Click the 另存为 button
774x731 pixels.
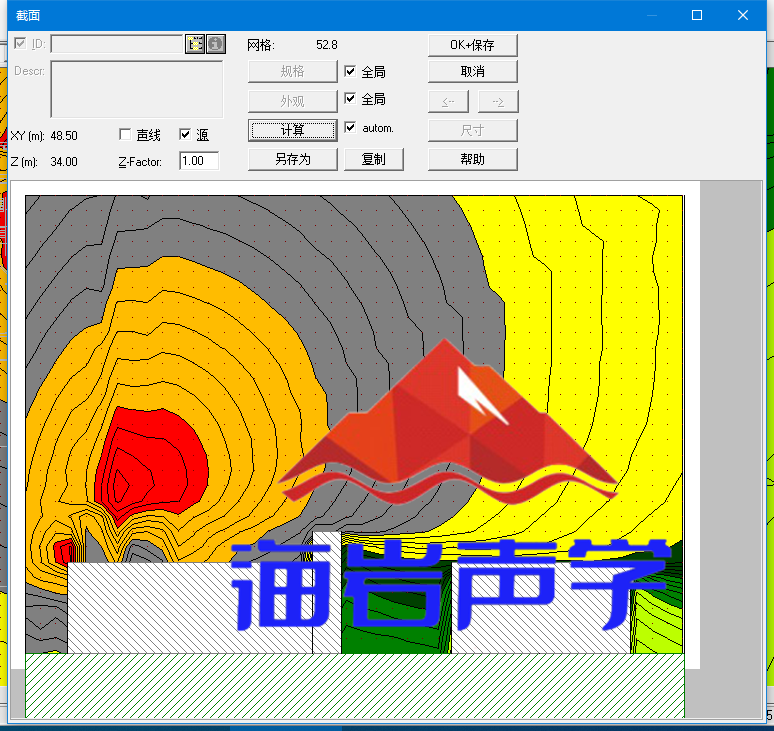click(x=293, y=159)
